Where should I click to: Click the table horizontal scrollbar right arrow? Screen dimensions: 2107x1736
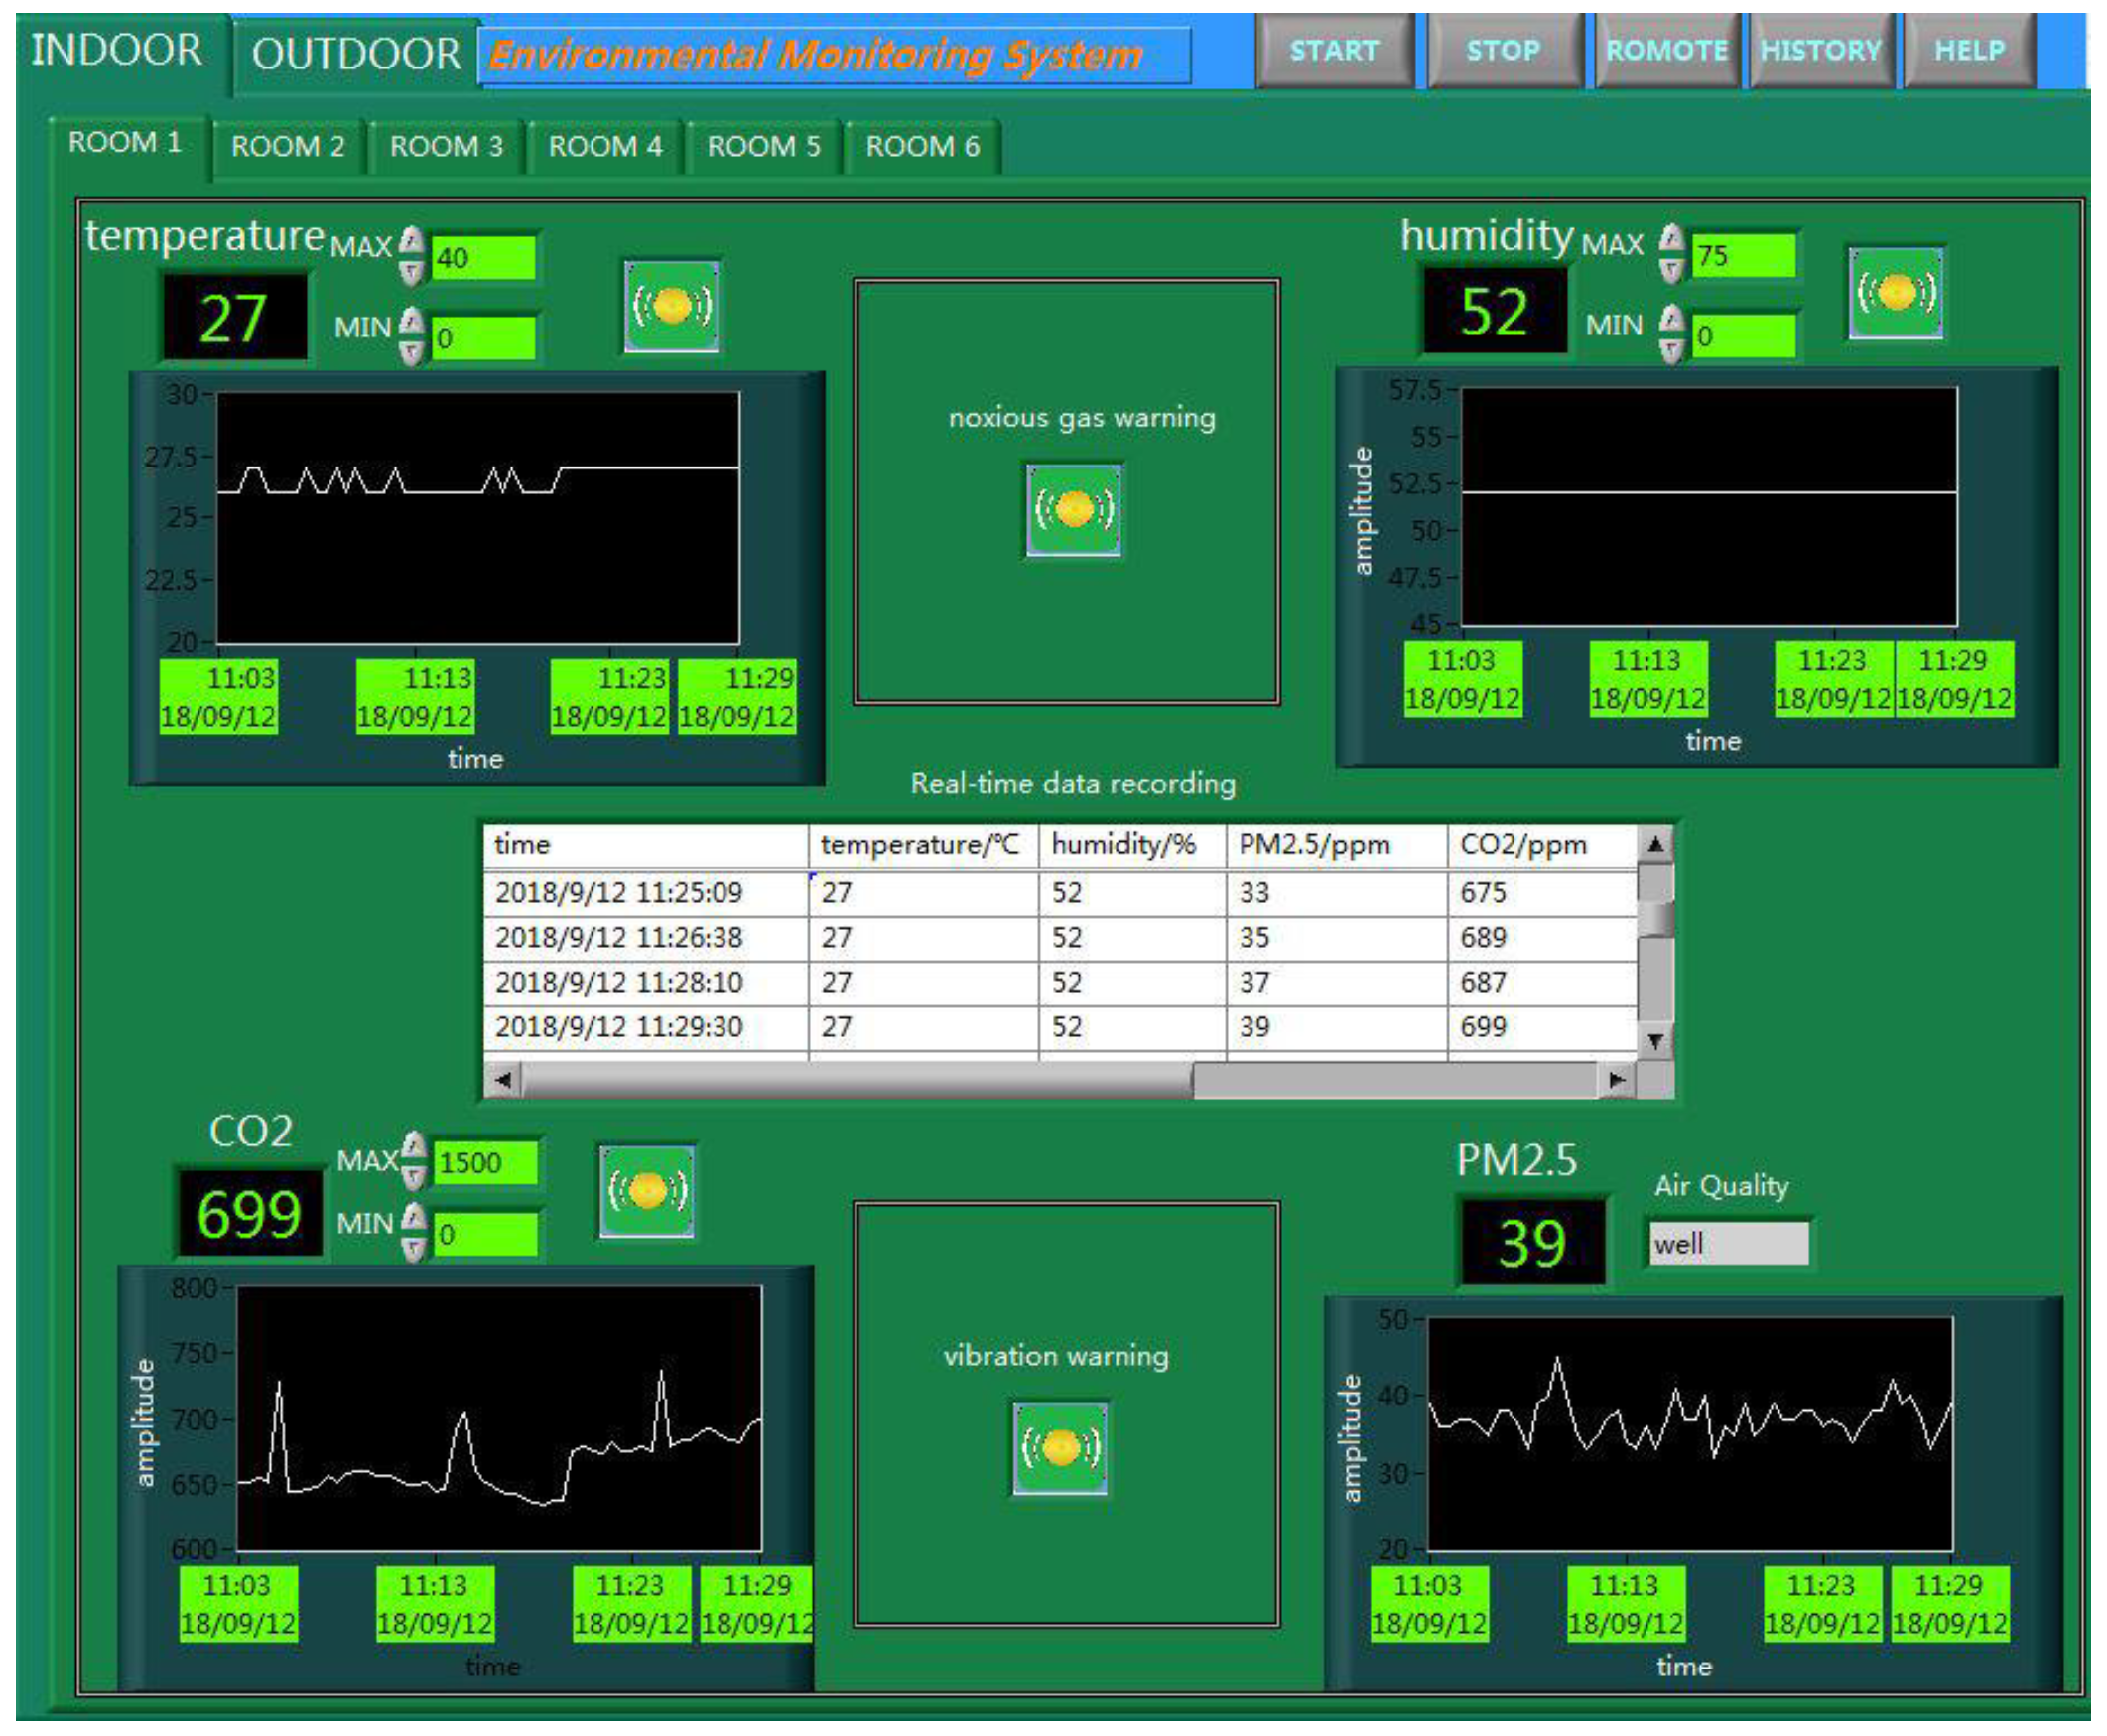1616,1079
